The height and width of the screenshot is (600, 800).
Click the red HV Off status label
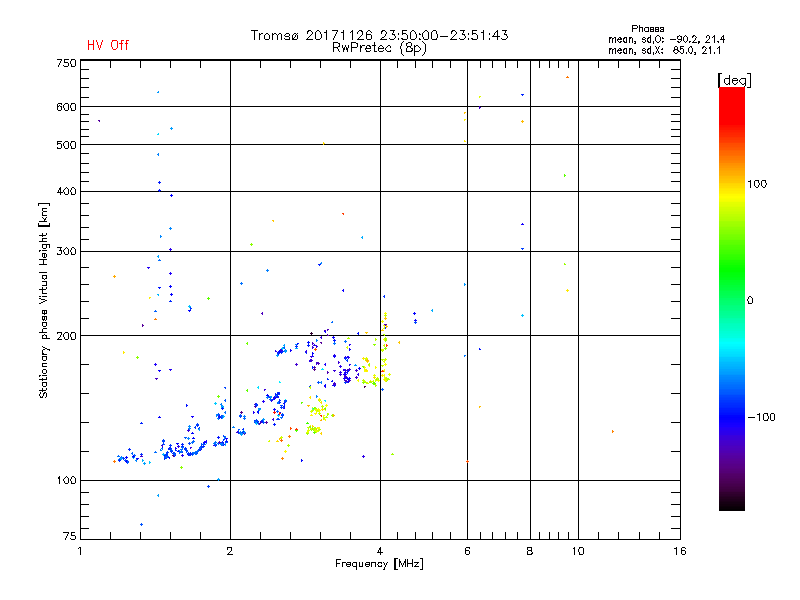[x=108, y=45]
